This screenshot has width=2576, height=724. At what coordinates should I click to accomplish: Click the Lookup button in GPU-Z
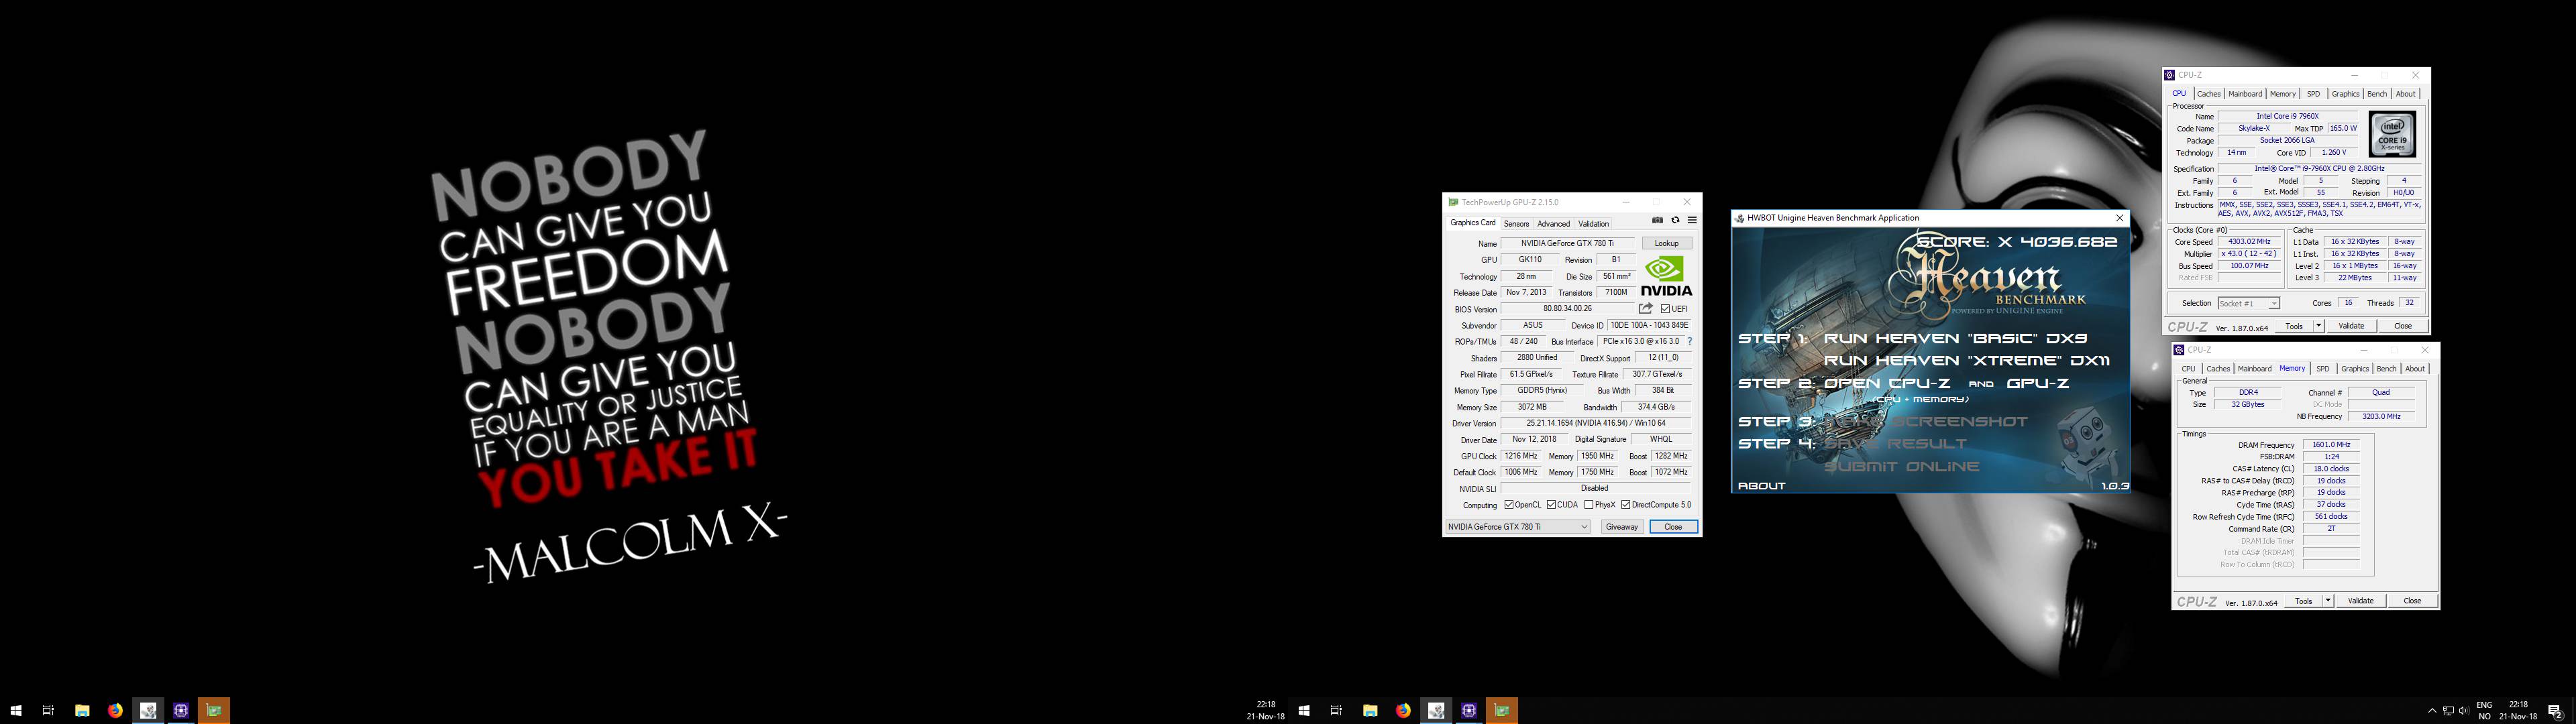coord(1666,243)
